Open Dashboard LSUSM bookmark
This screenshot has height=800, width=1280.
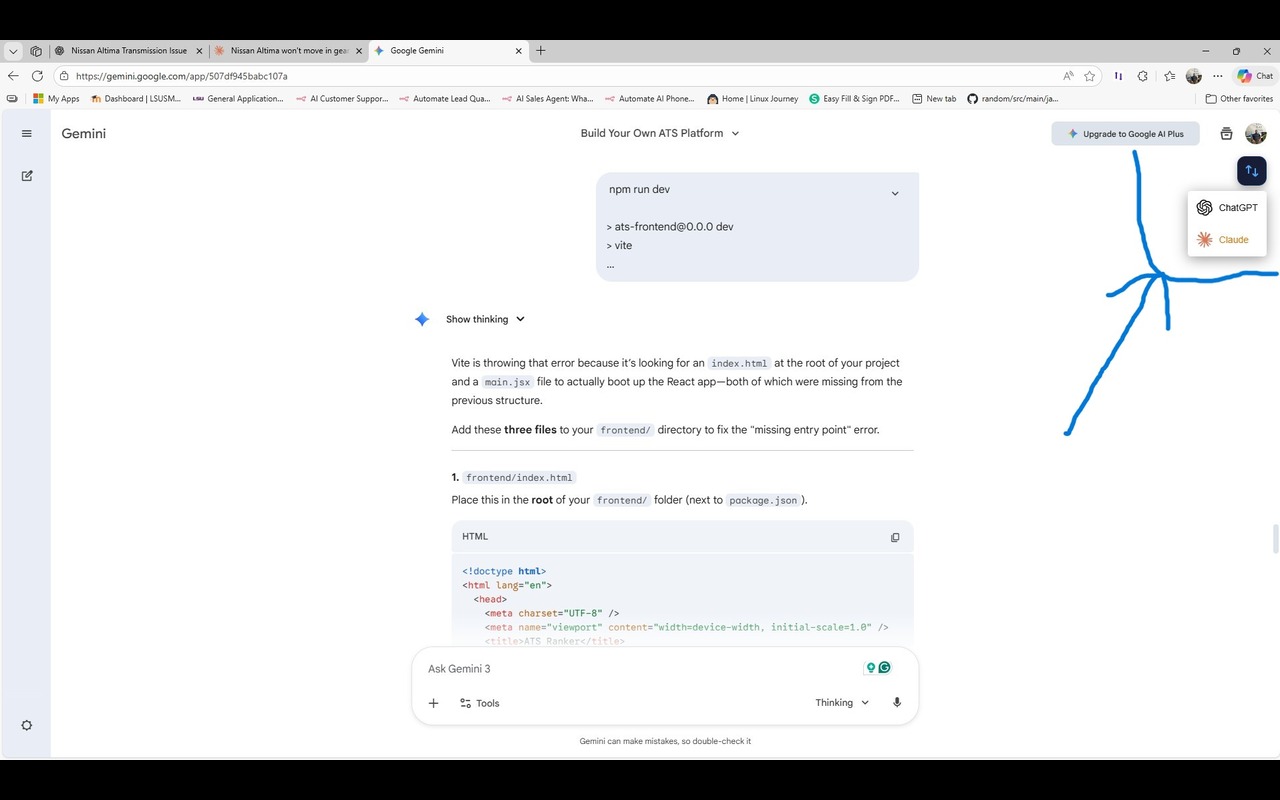click(137, 99)
